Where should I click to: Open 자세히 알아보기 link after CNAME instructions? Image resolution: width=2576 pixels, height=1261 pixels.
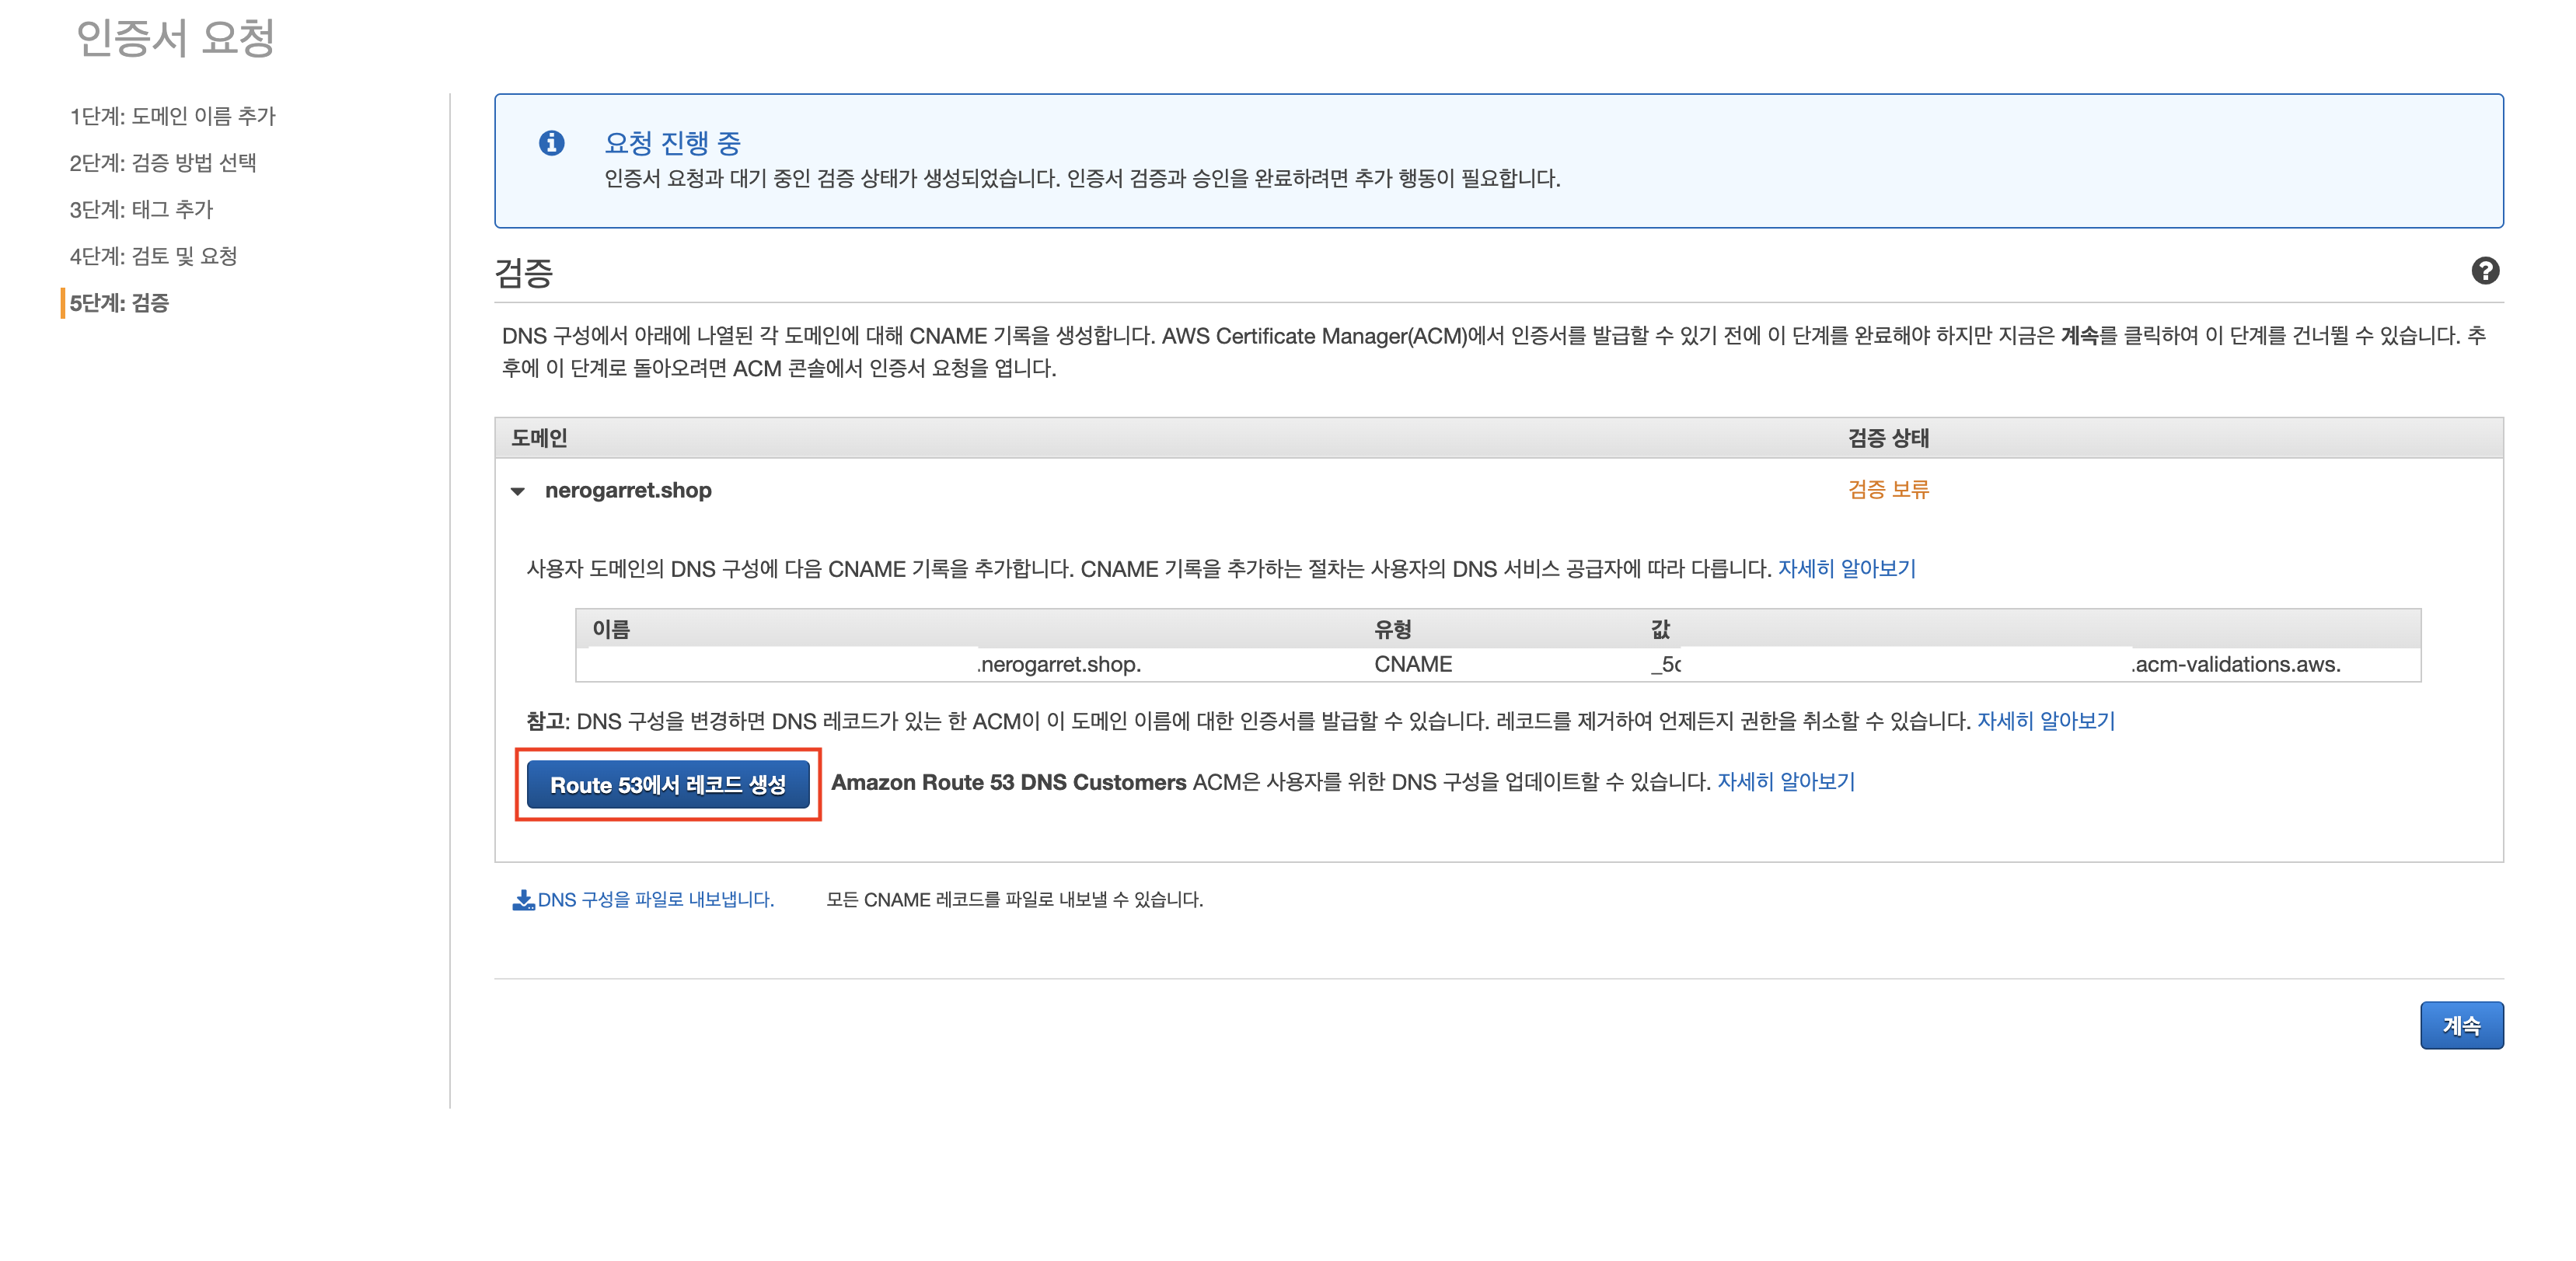pos(1846,569)
